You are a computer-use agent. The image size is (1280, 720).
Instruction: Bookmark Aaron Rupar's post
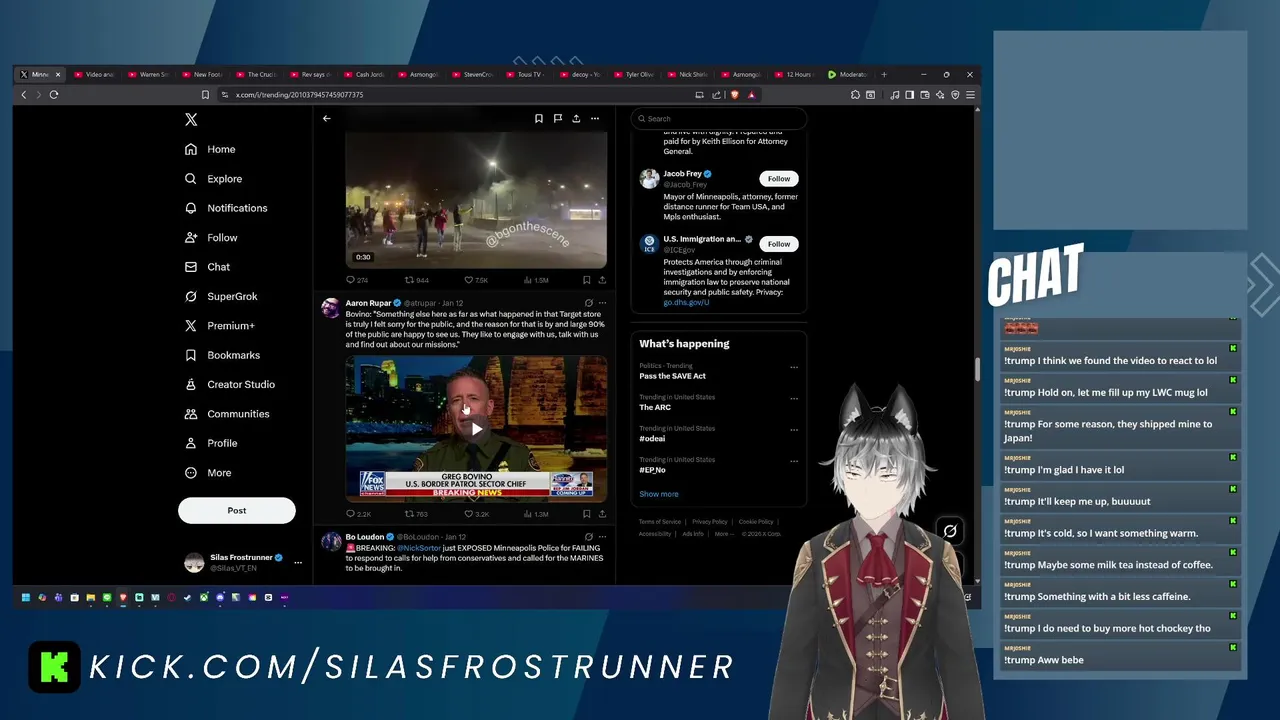pyautogui.click(x=586, y=514)
